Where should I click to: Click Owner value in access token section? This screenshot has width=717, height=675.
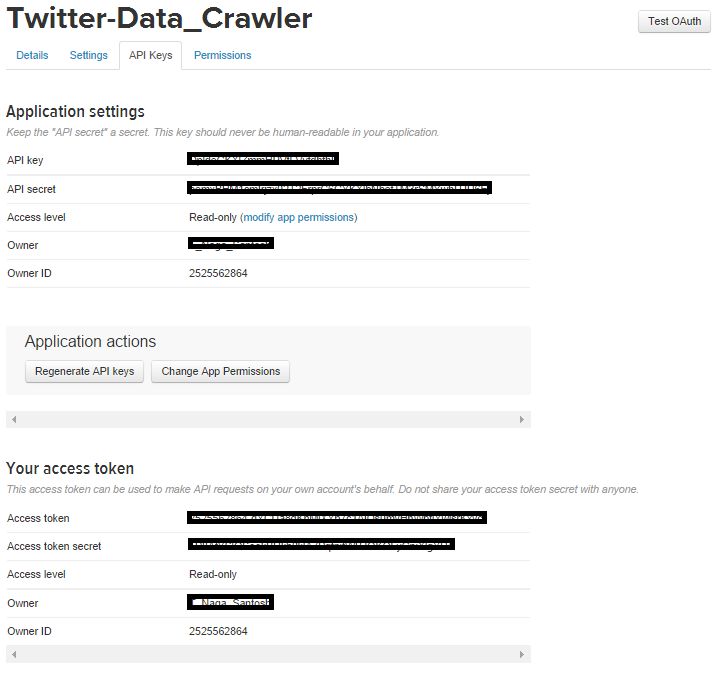tap(230, 602)
